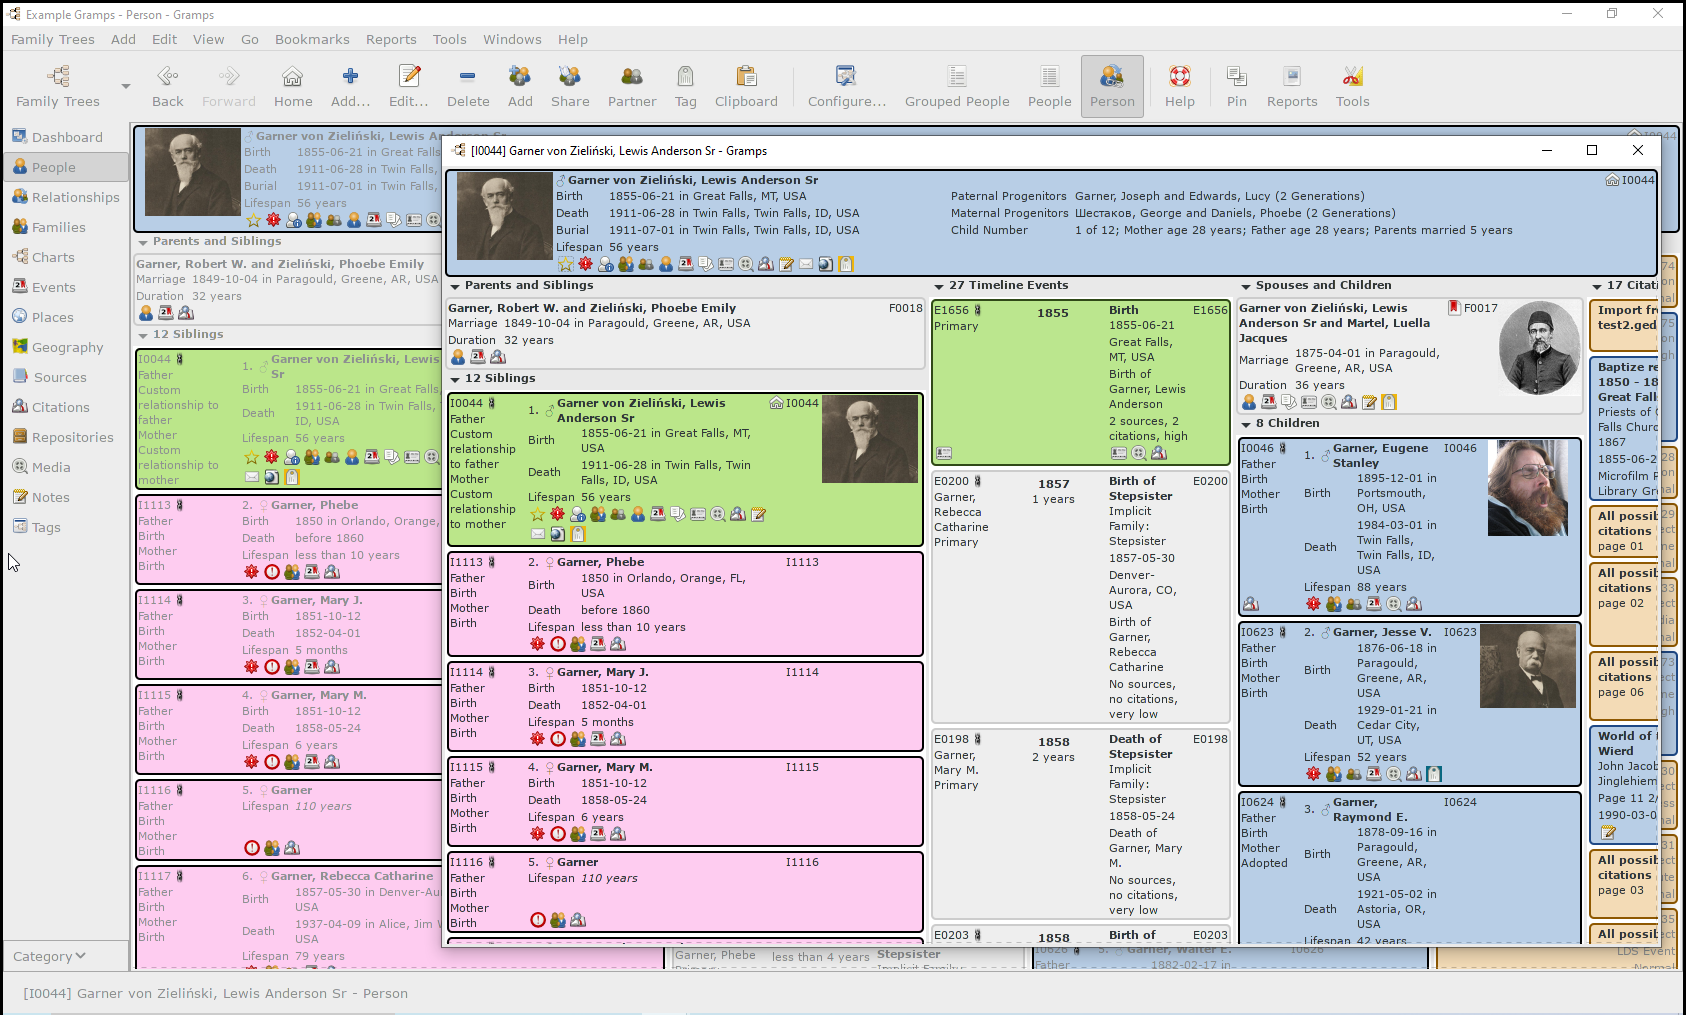Collapse the Spouses and Children section
This screenshot has width=1686, height=1015.
pos(1246,286)
